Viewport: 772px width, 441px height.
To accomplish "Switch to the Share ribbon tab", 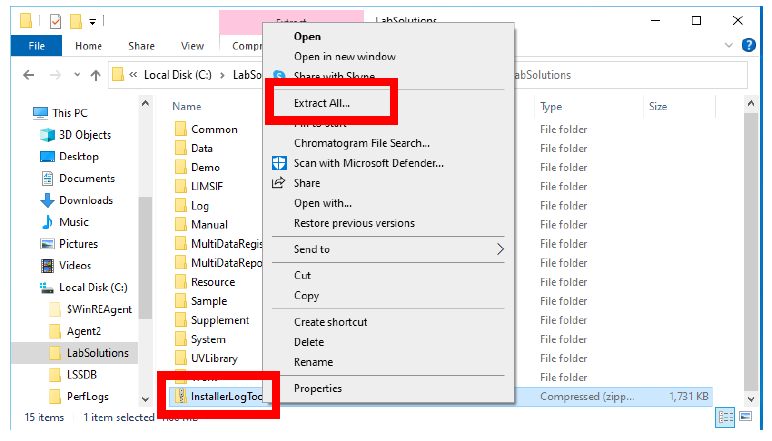I will [141, 46].
